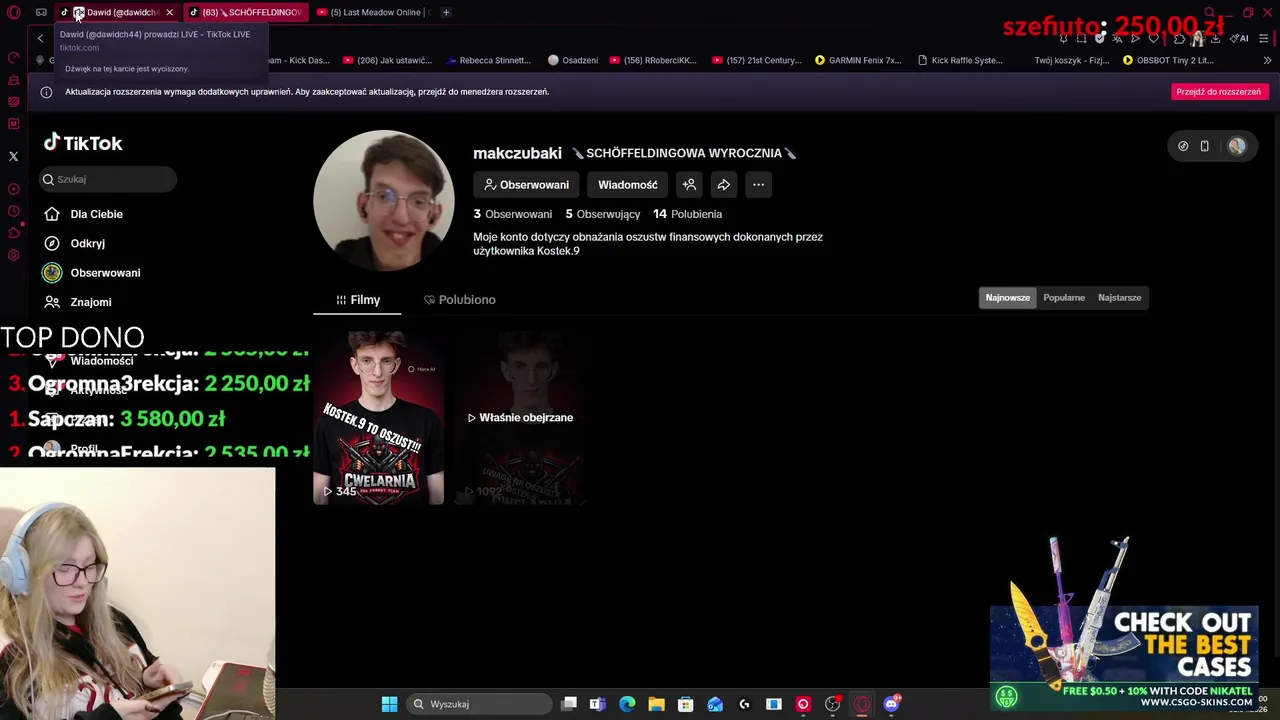
Task: Sort videos by Najnowsze
Action: [x=1007, y=297]
